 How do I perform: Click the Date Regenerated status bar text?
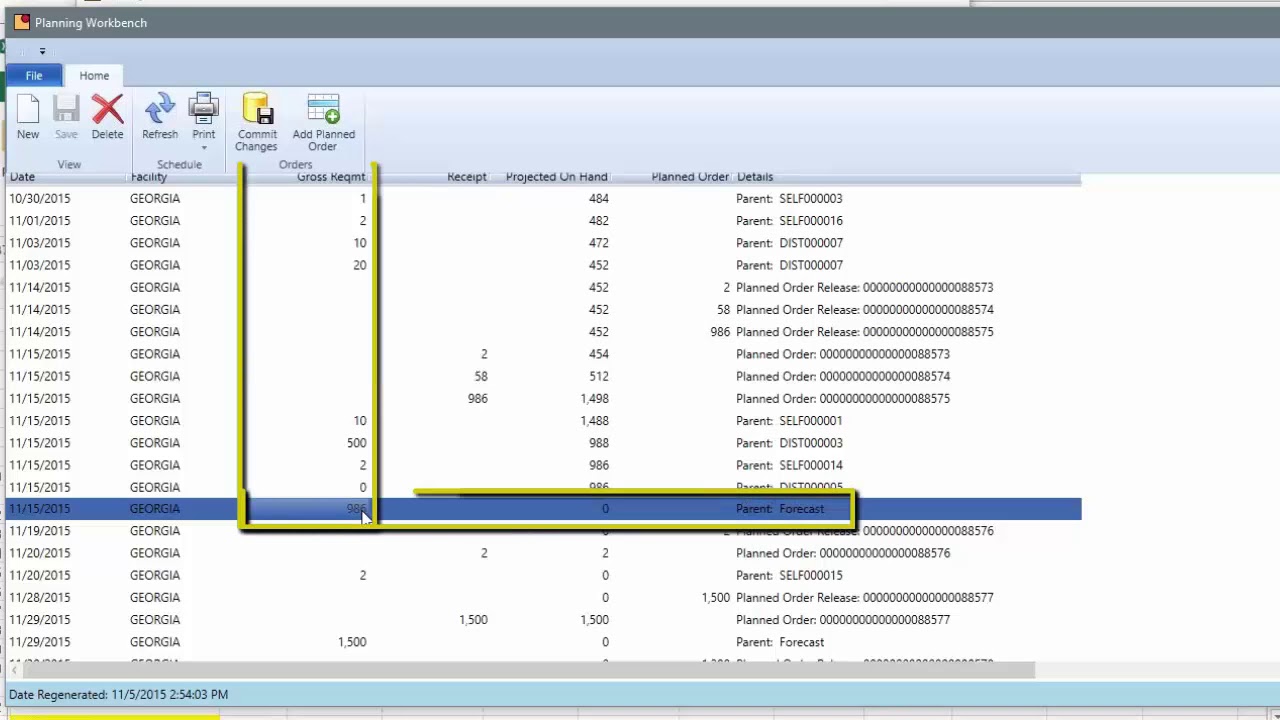coord(118,694)
